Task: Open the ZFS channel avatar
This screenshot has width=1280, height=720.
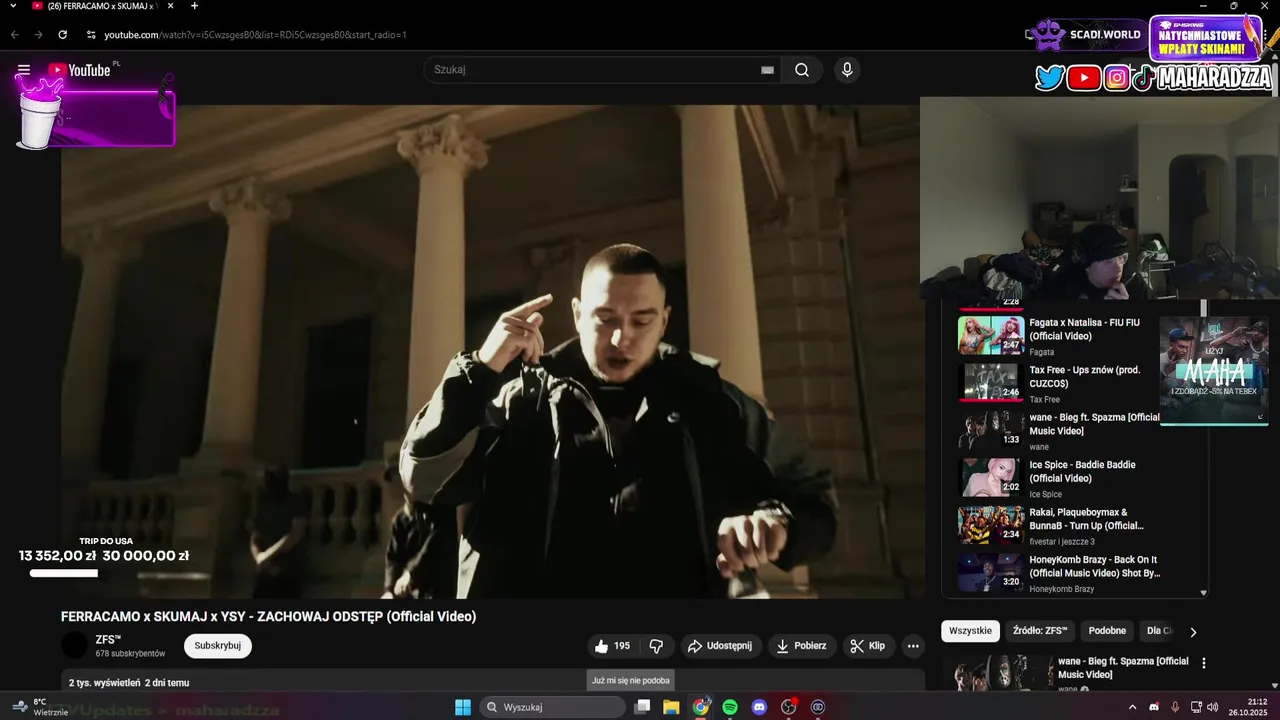Action: tap(74, 646)
